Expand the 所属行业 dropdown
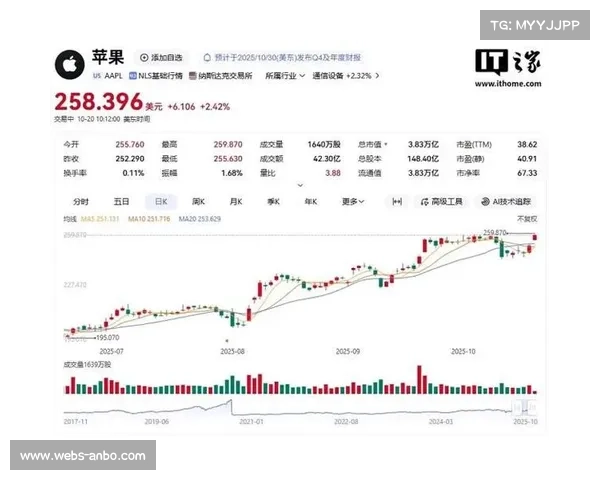This screenshot has height=480, width=600. click(285, 76)
